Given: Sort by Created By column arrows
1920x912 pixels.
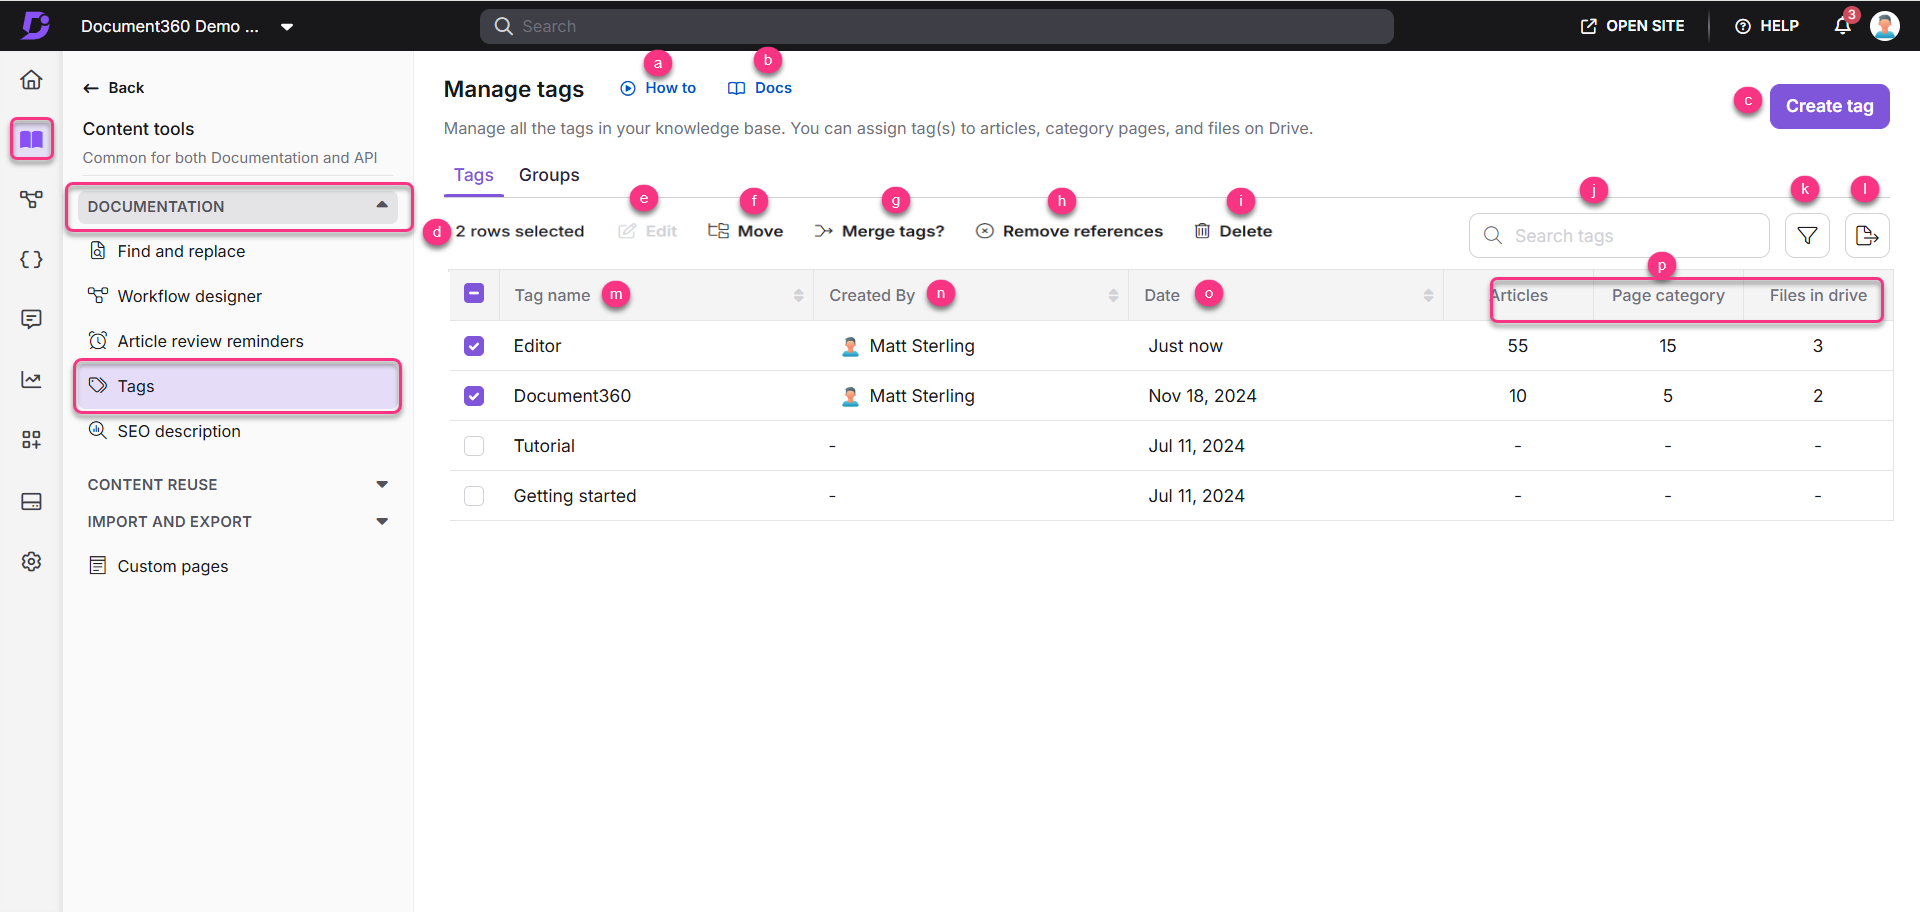Looking at the screenshot, I should (x=1113, y=295).
